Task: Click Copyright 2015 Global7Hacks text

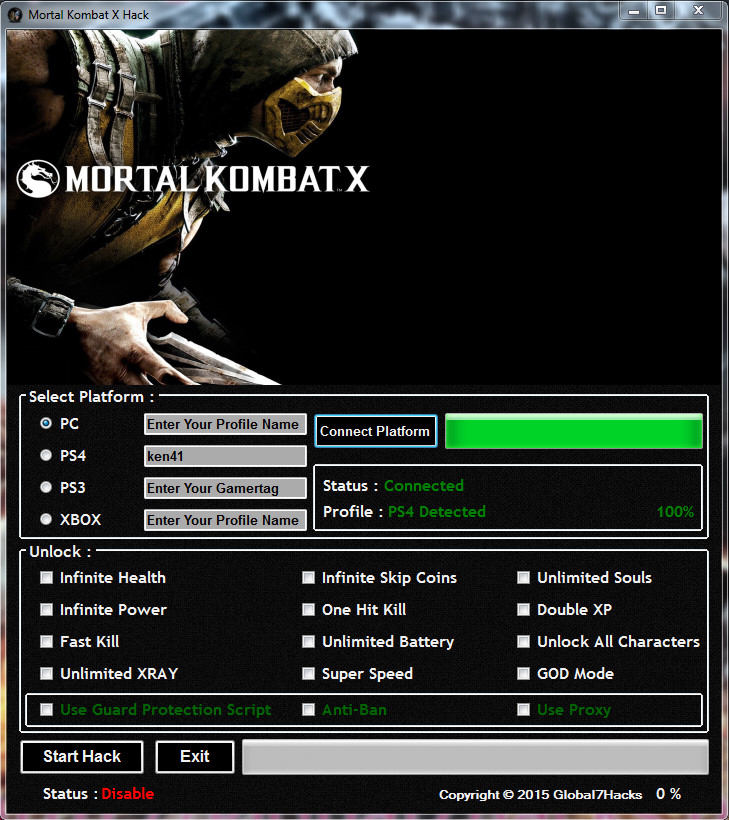Action: point(540,794)
